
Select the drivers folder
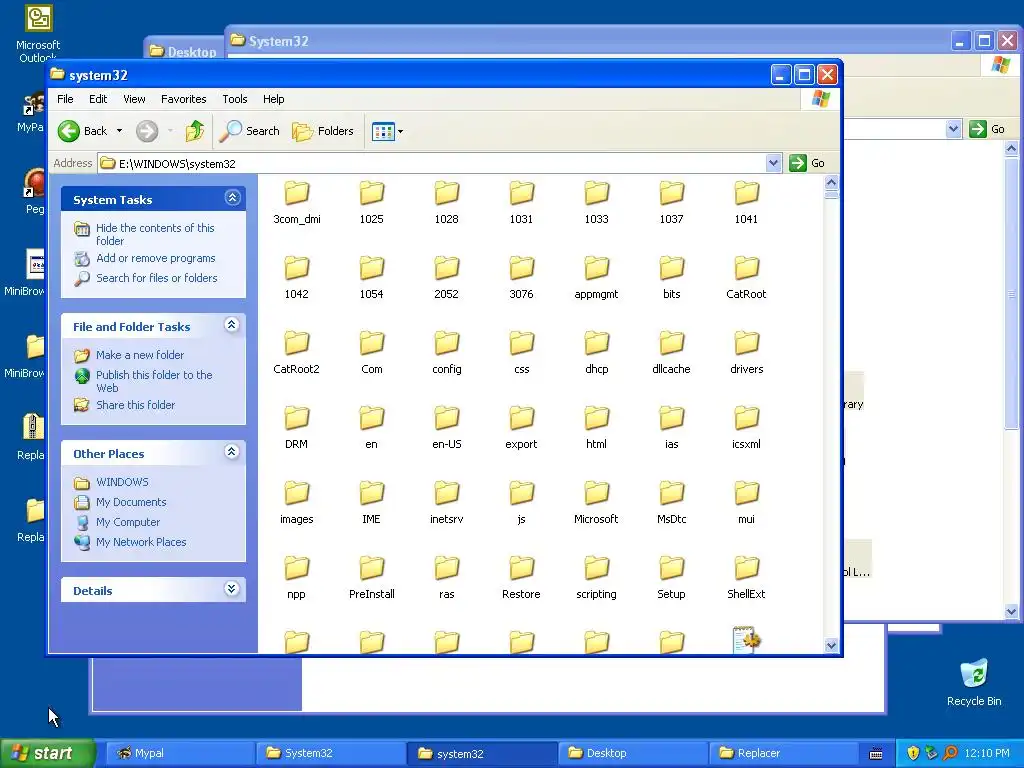[x=746, y=353]
